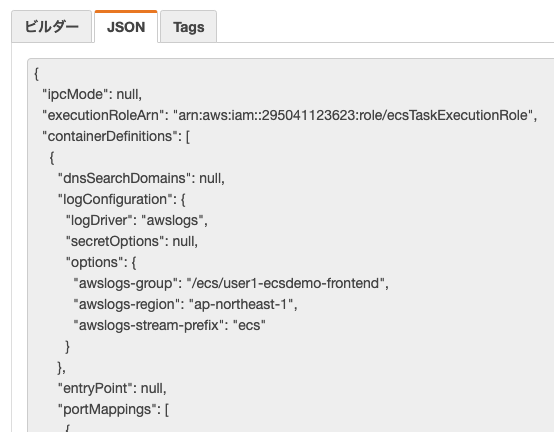This screenshot has width=554, height=432.
Task: Click the "logConfiguration": { line
Action: (122, 199)
